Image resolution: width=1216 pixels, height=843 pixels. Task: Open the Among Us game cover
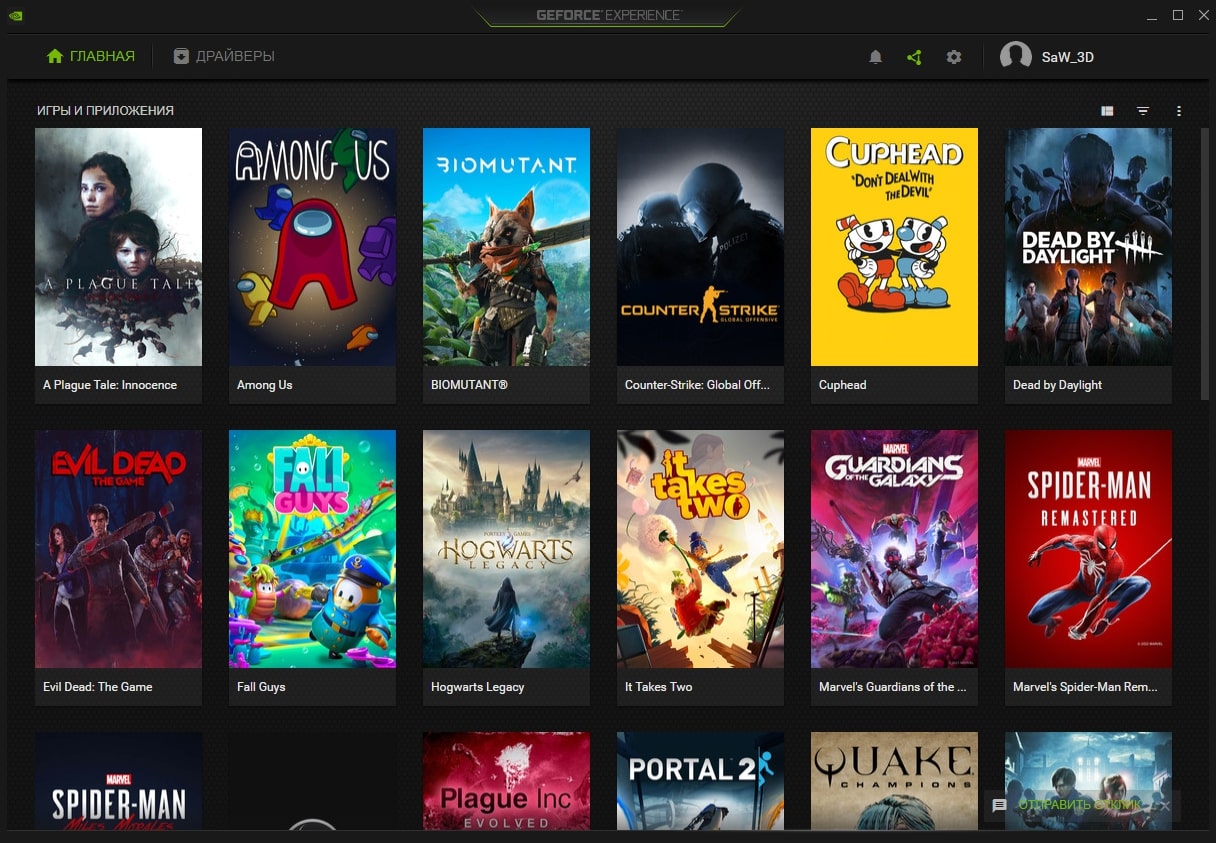pos(312,247)
